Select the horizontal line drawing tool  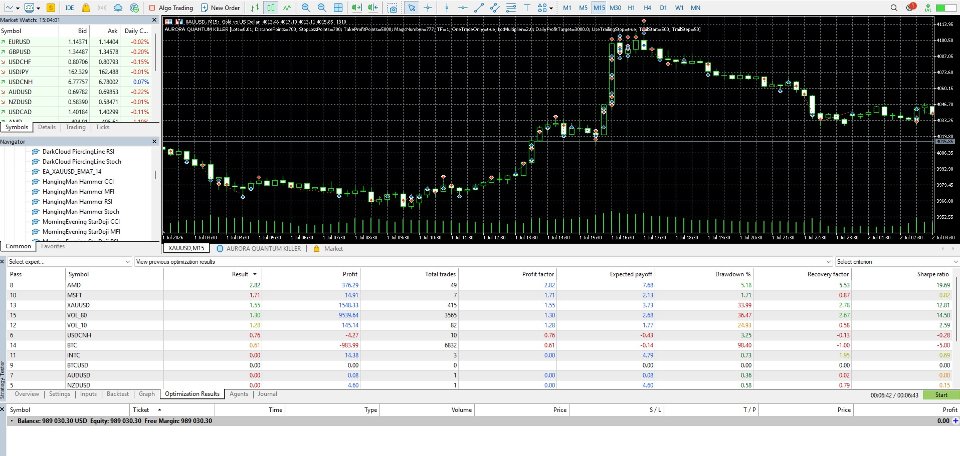pyautogui.click(x=463, y=8)
